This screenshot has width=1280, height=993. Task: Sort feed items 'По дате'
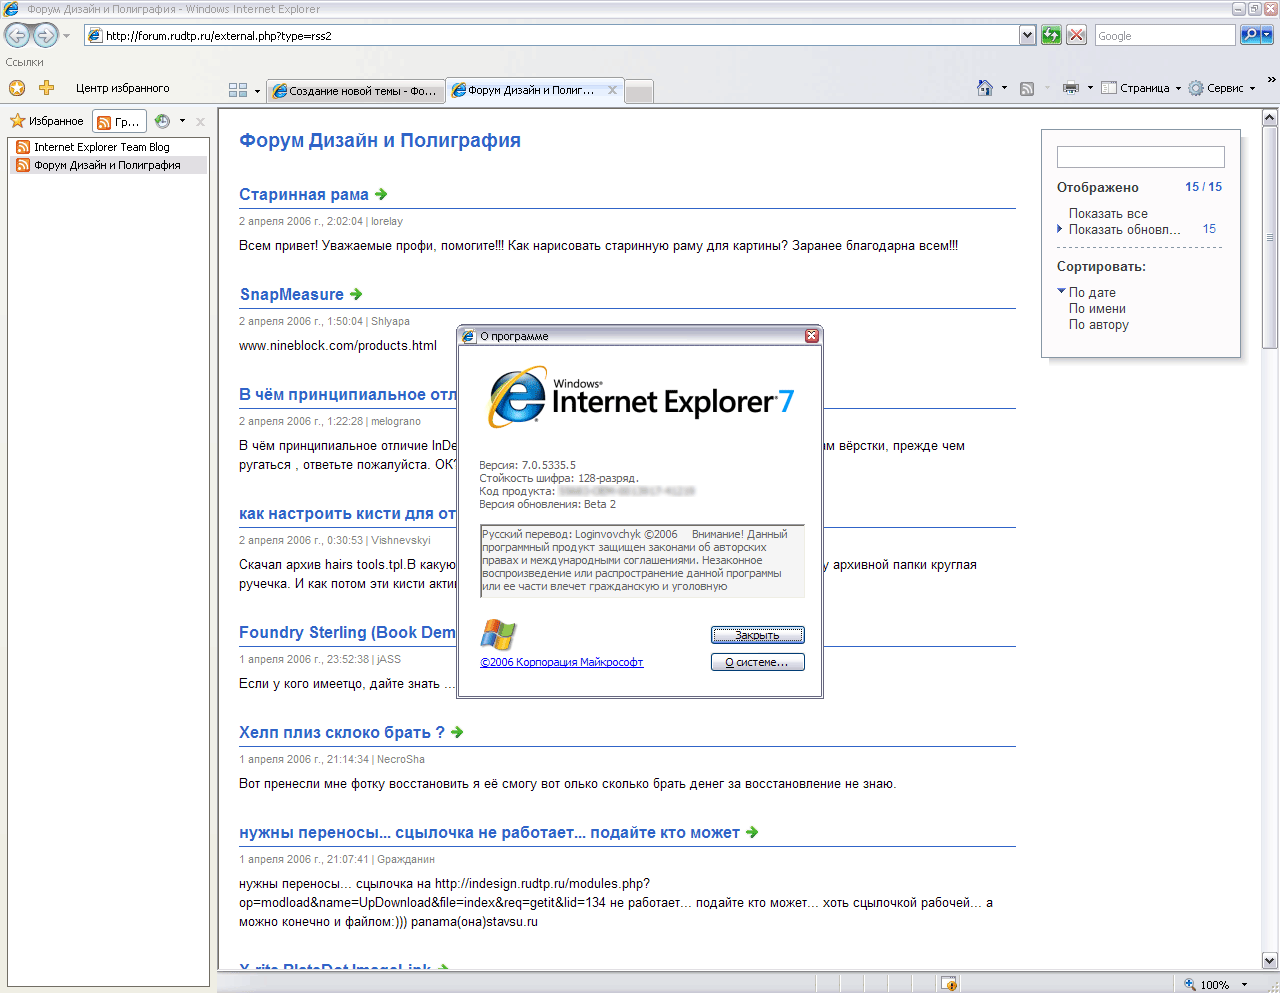click(x=1092, y=292)
